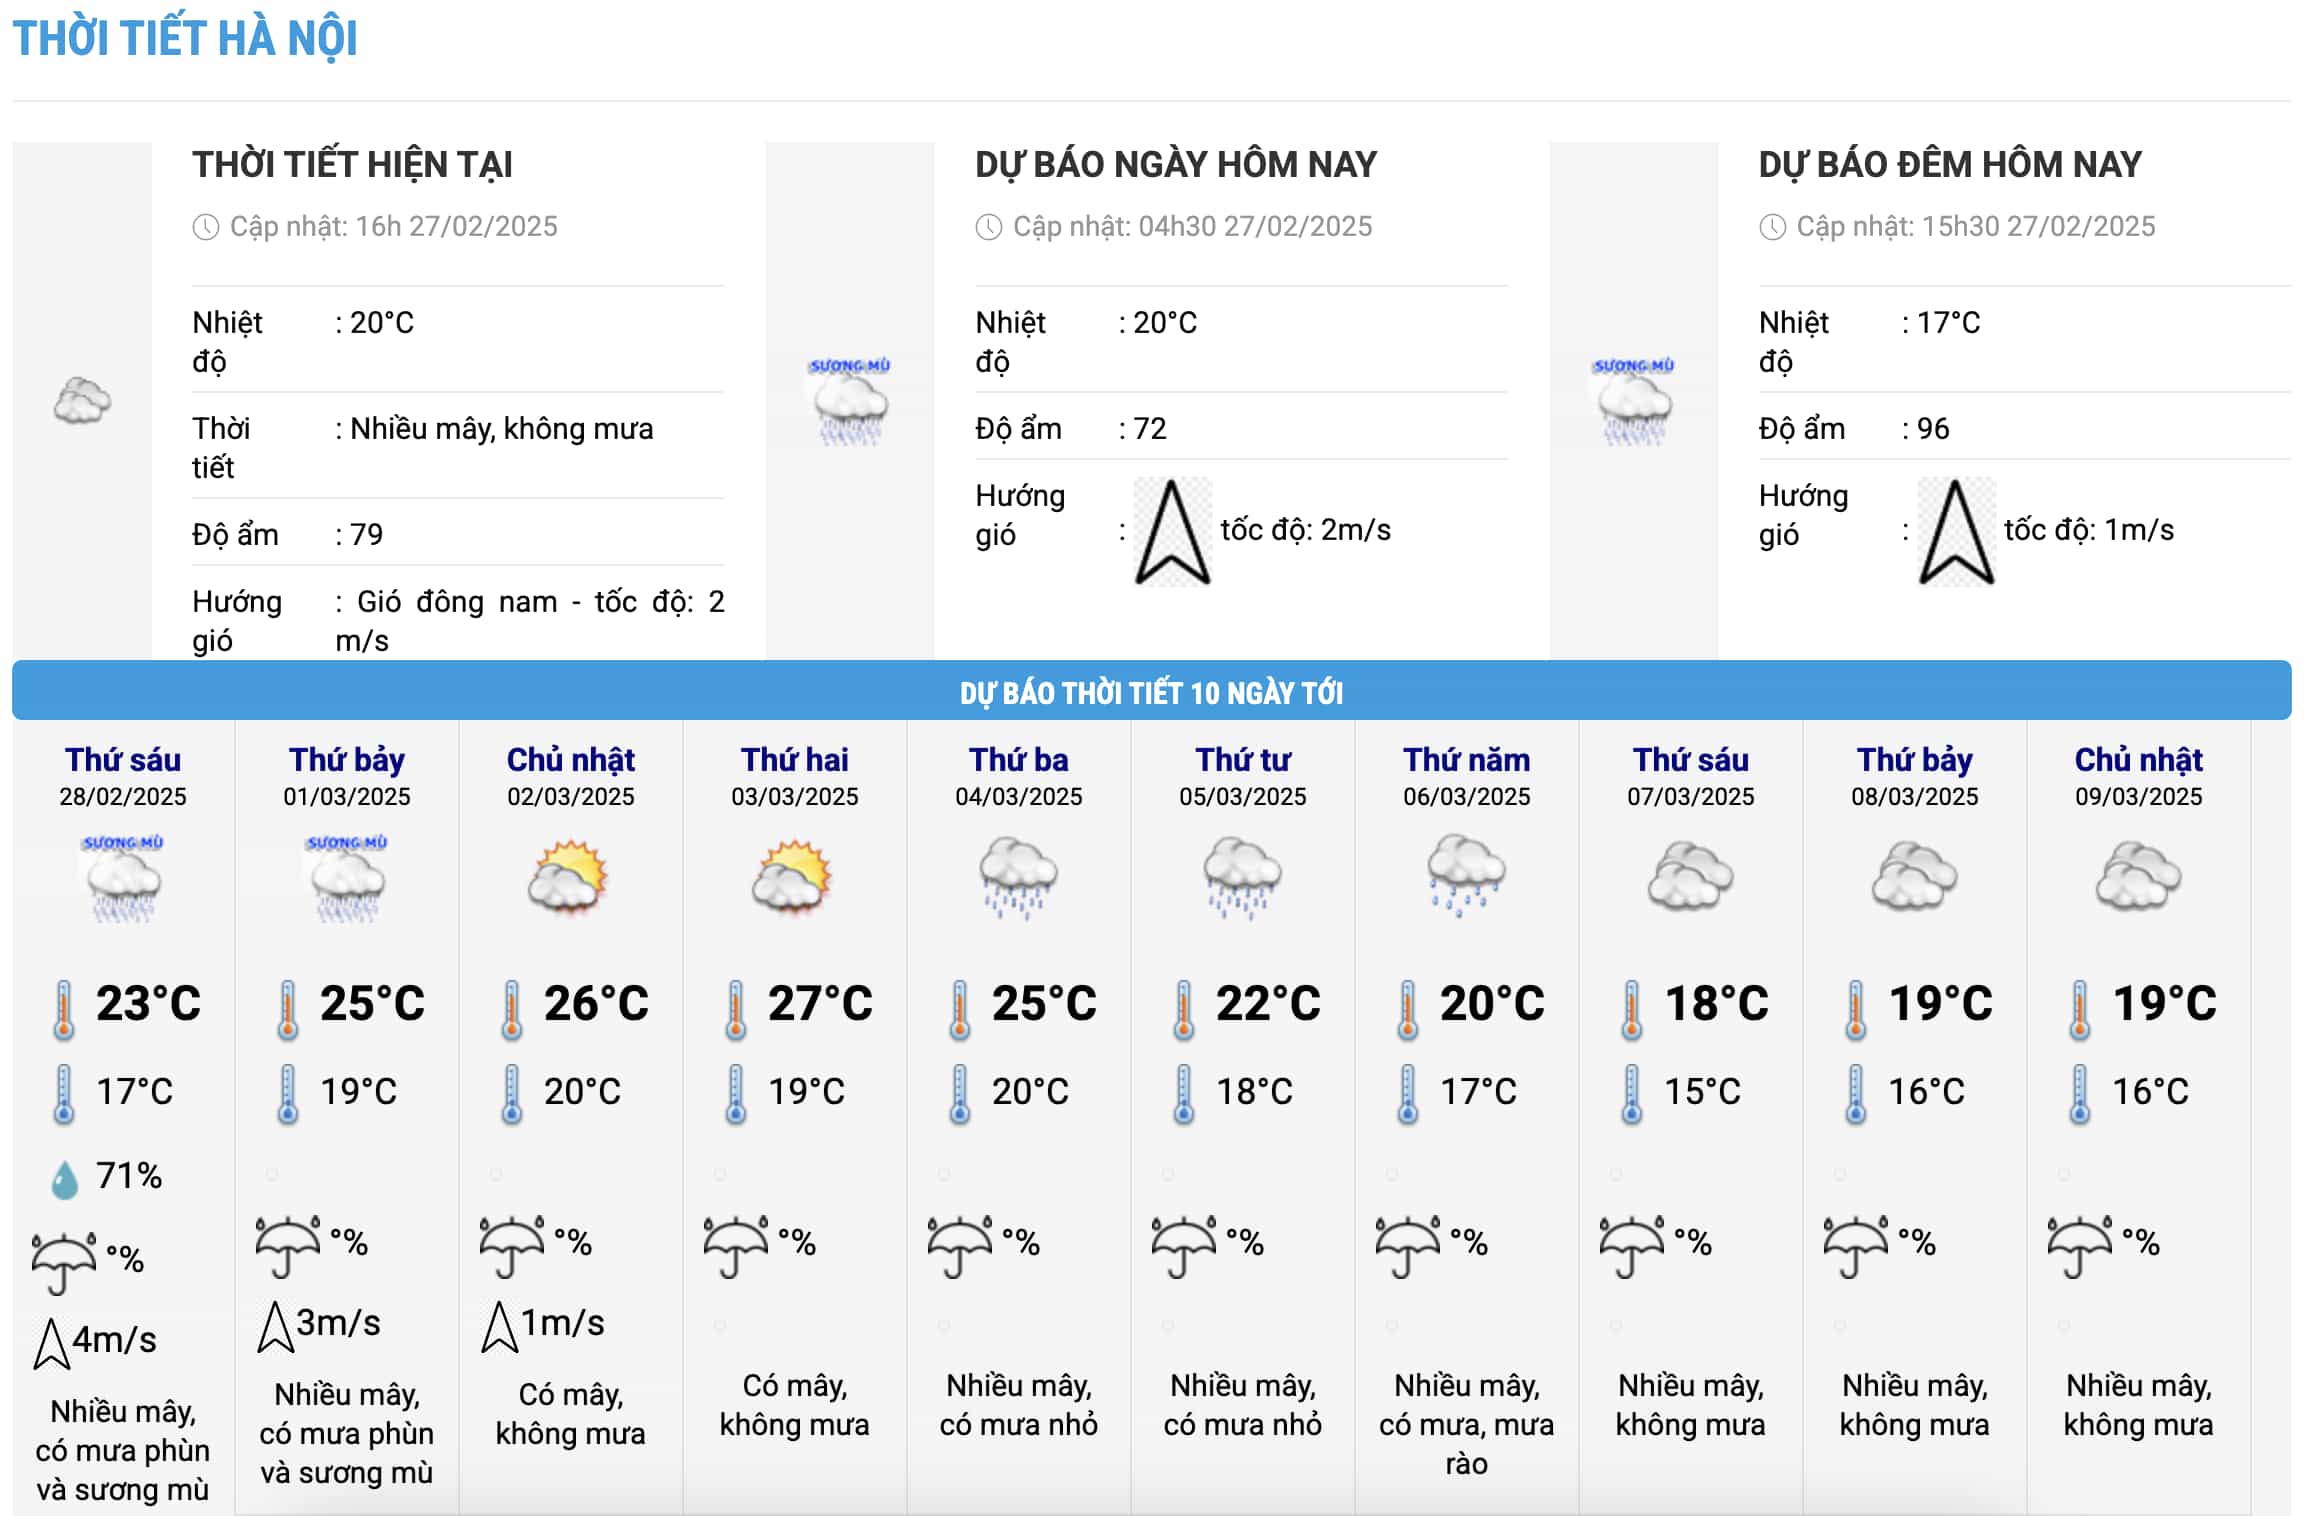Click the clock icon beside 16h 27/02/2025 update
The height and width of the screenshot is (1516, 2304).
coord(205,227)
